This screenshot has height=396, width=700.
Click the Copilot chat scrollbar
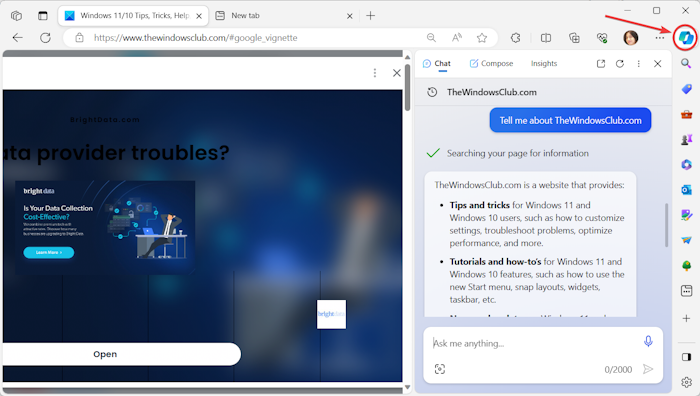coord(667,225)
